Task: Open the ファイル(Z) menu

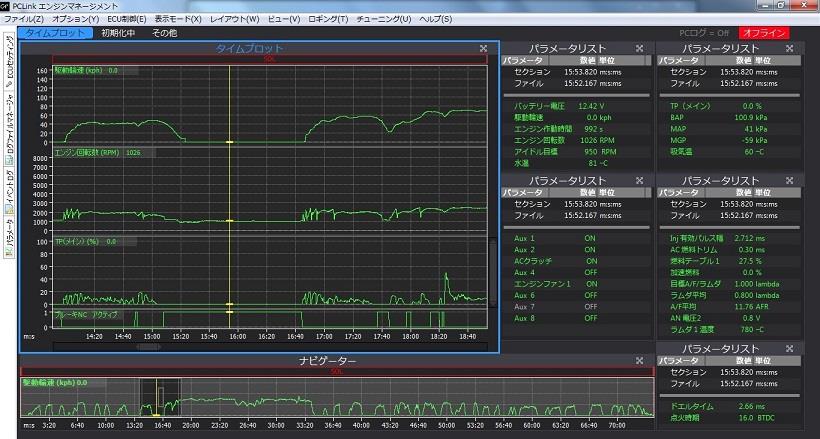Action: tap(24, 19)
